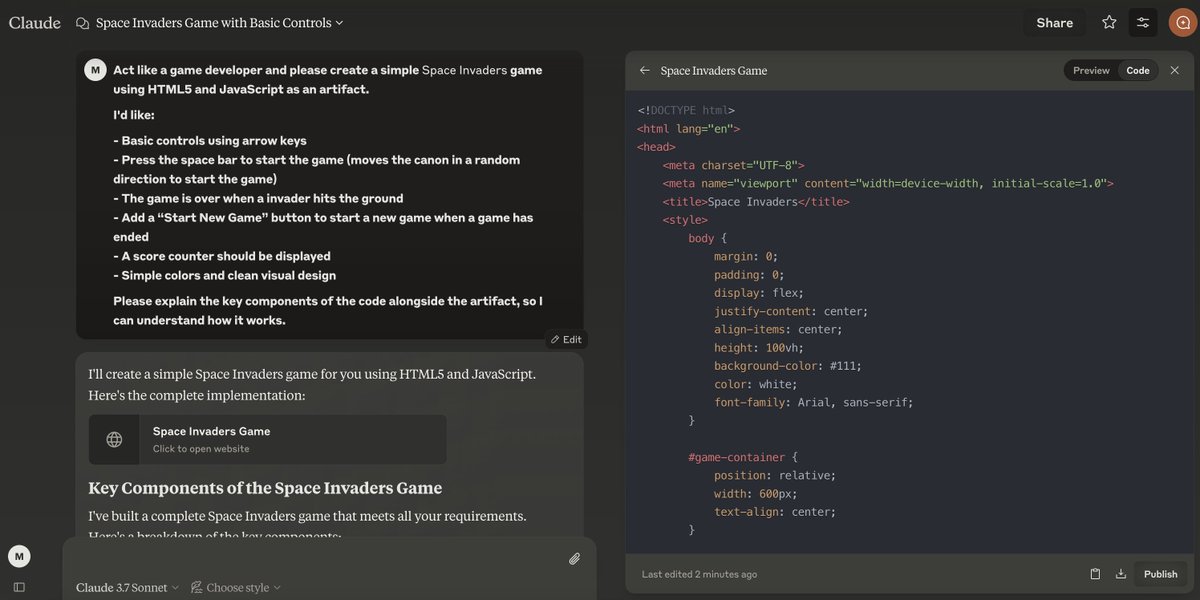Click the Publish button

[1160, 574]
